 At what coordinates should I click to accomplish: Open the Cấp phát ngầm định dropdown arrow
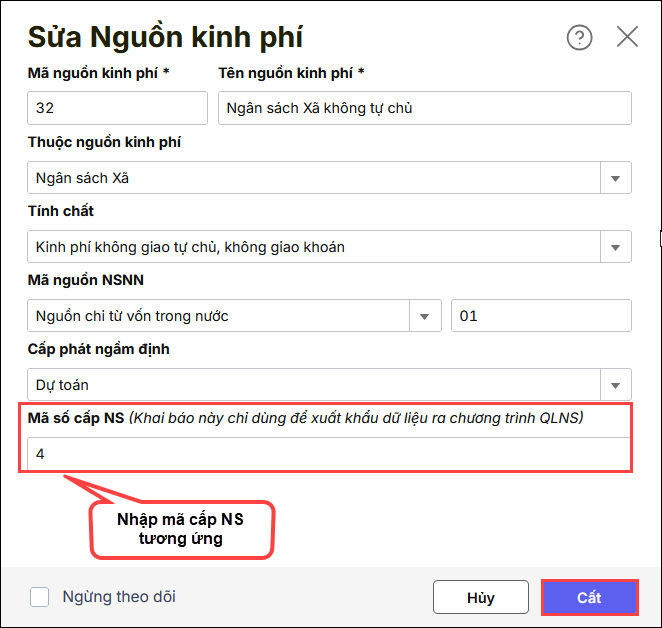(615, 384)
